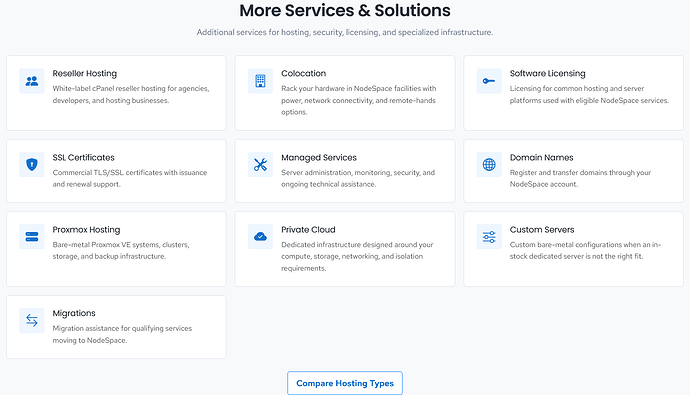This screenshot has width=690, height=395.
Task: Click the 'Server administration, monitoring' description
Action: [358, 178]
